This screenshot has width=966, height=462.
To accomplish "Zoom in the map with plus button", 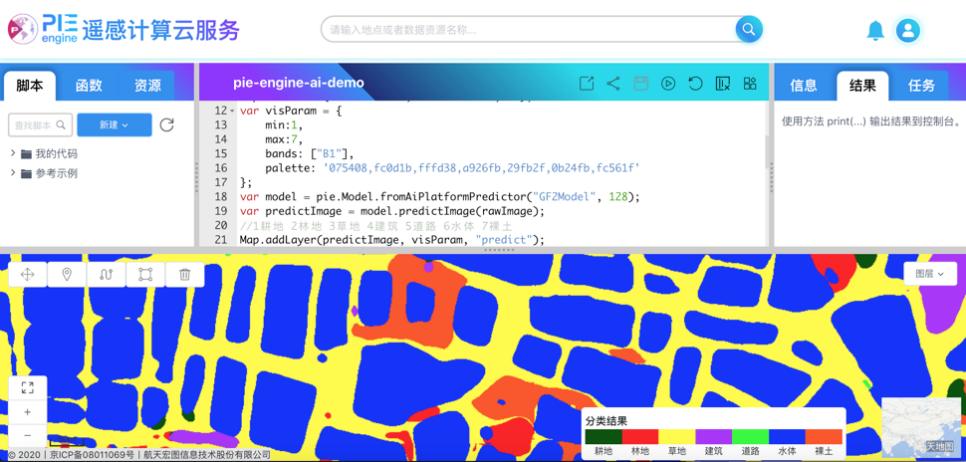I will tap(27, 412).
